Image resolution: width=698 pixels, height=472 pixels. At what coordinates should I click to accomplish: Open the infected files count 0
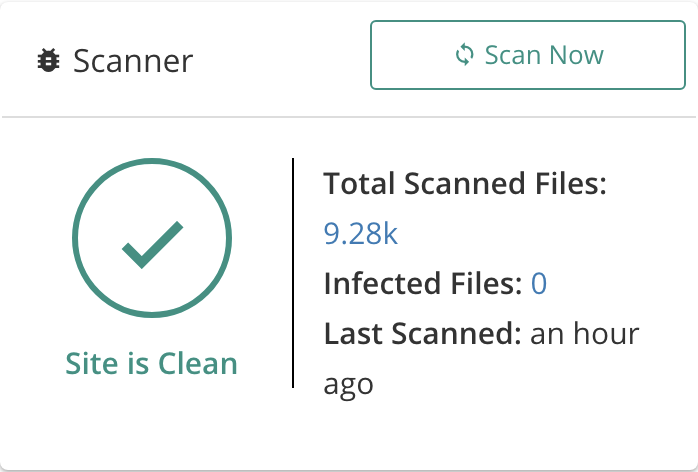click(539, 283)
